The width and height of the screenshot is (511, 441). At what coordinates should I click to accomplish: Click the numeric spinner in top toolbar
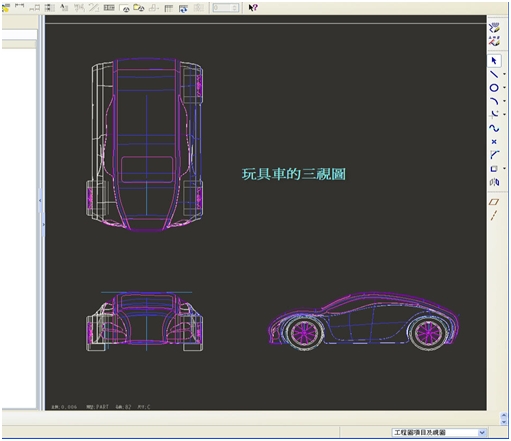point(226,7)
